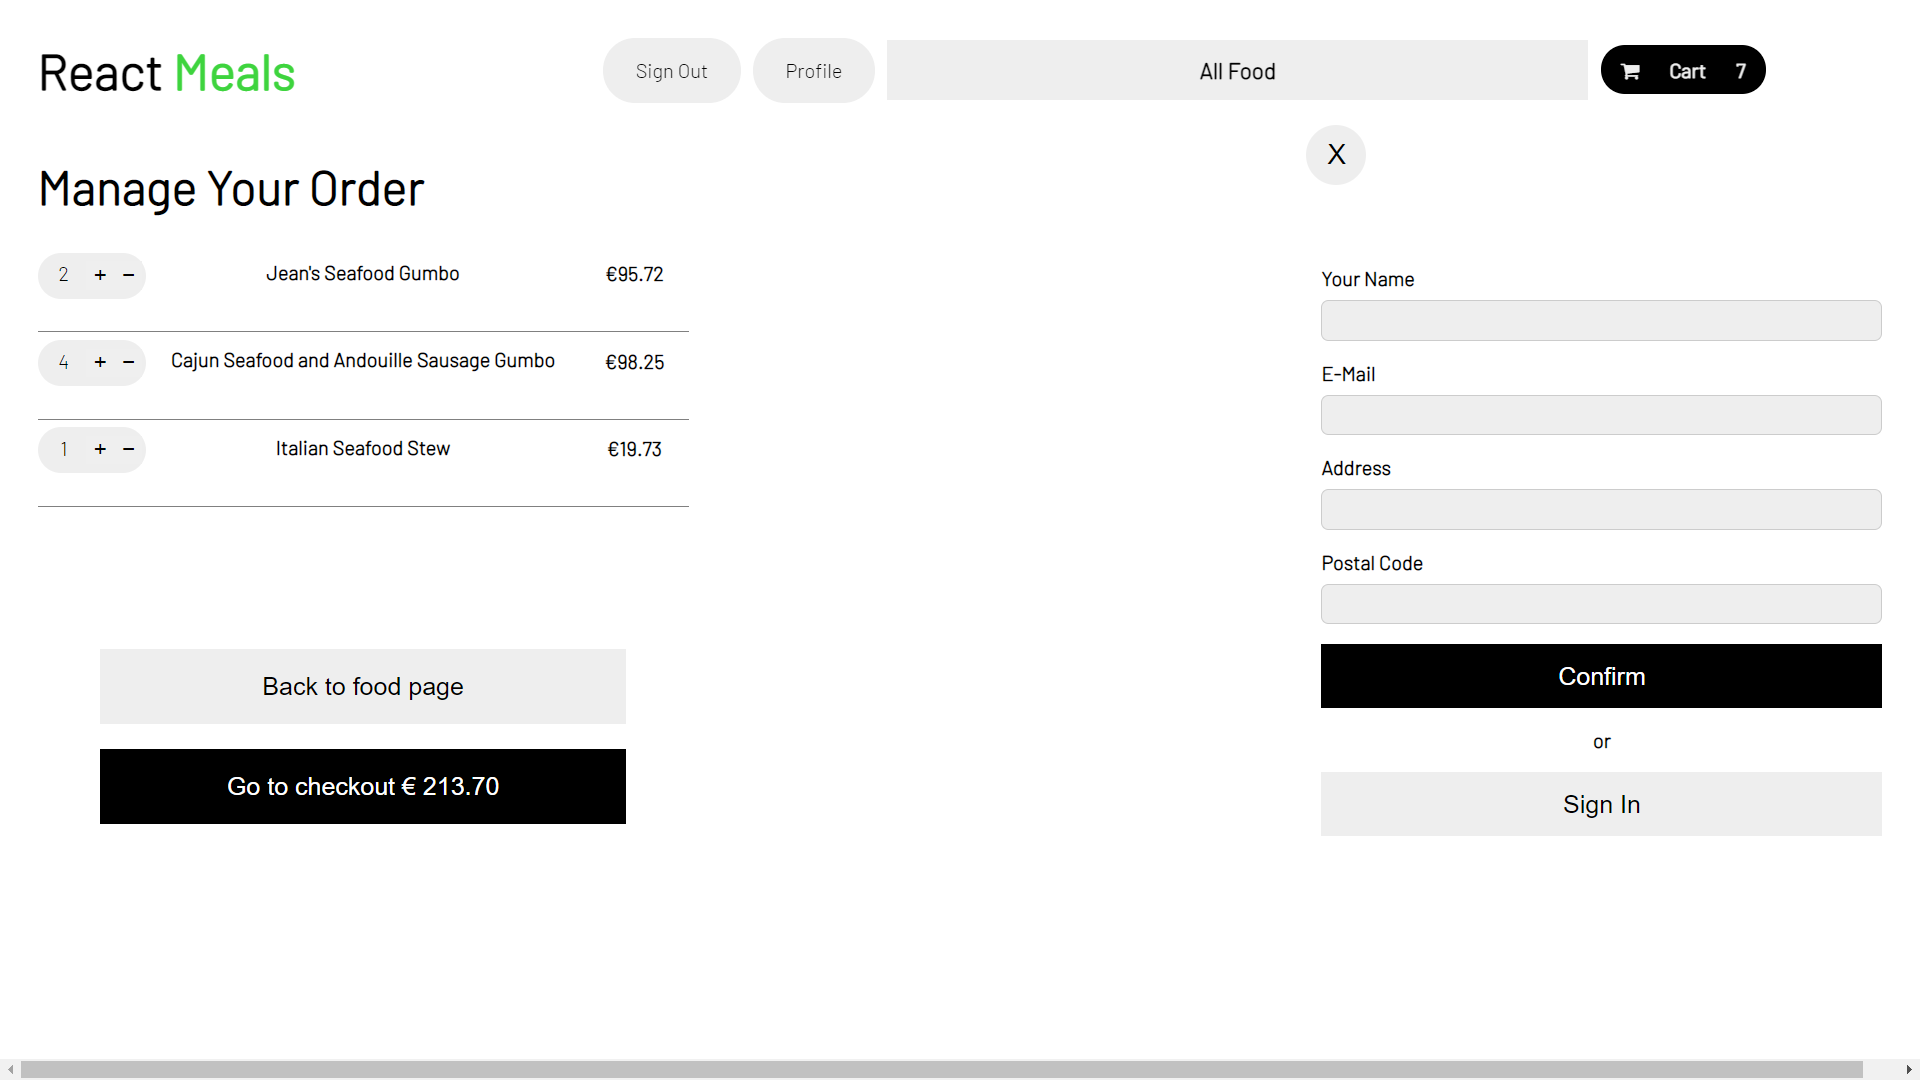Screen dimensions: 1920x1080
Task: Add one more Cajun Seafood and Andouille Gumbo
Action: [x=100, y=362]
